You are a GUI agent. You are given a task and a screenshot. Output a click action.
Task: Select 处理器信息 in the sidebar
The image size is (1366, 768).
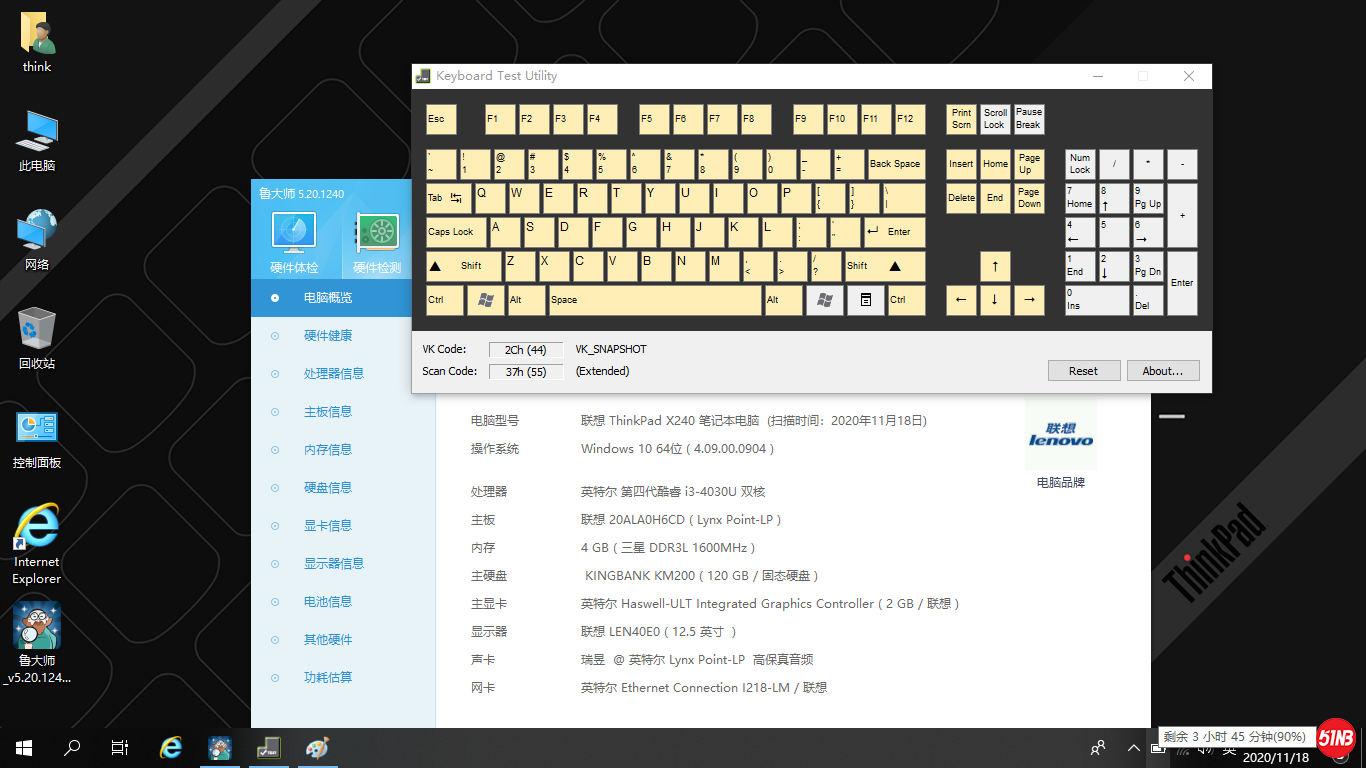(333, 374)
